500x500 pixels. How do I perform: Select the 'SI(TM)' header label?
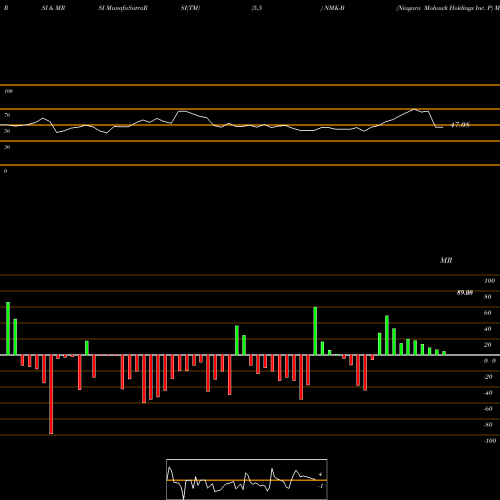190,8
